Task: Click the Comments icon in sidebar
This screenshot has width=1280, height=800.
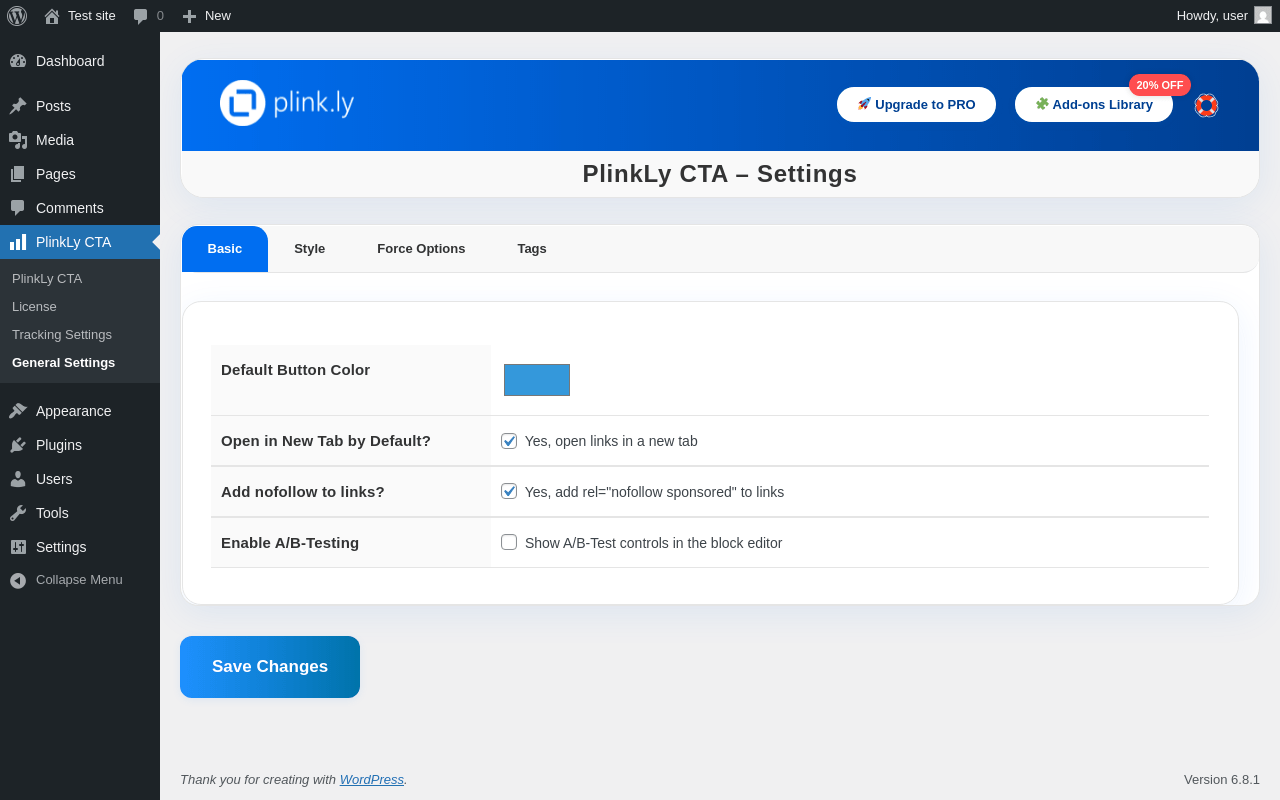Action: [18, 208]
